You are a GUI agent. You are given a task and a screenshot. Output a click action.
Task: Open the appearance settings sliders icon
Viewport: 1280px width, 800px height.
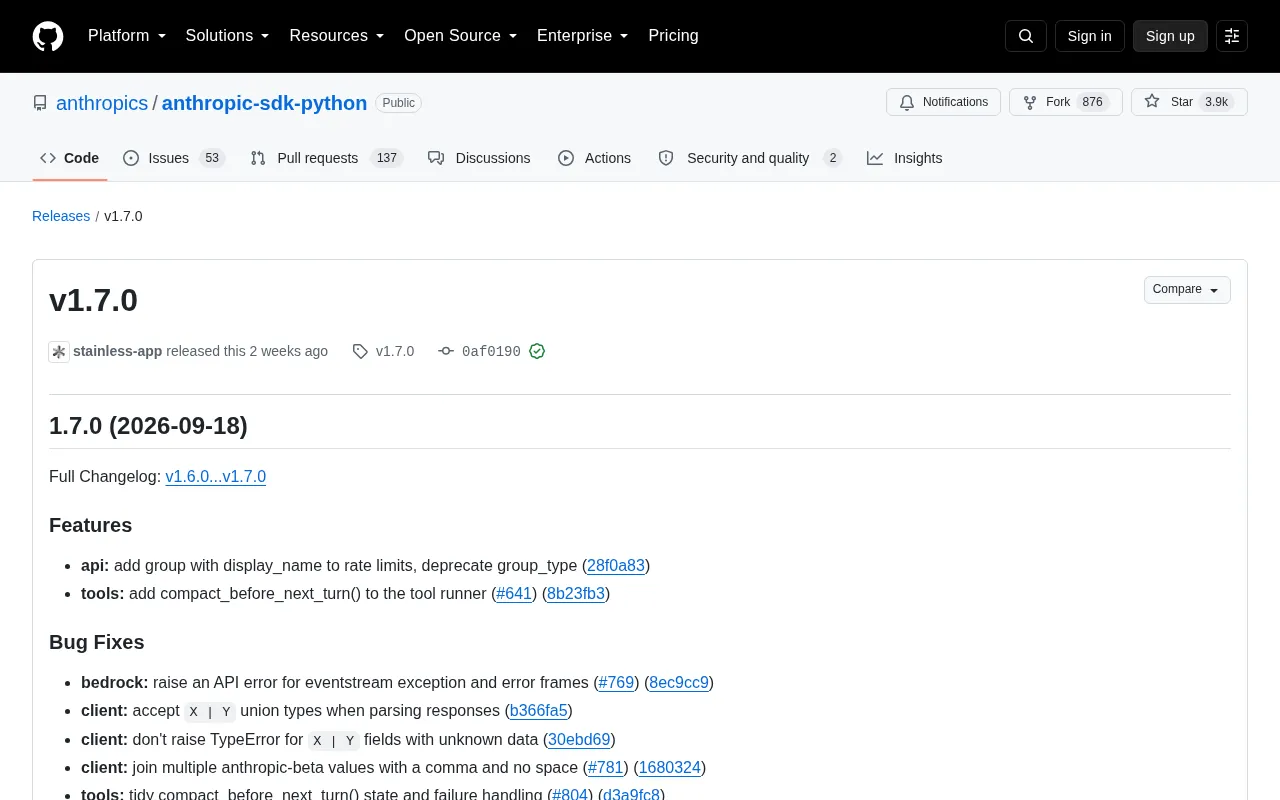pyautogui.click(x=1232, y=36)
